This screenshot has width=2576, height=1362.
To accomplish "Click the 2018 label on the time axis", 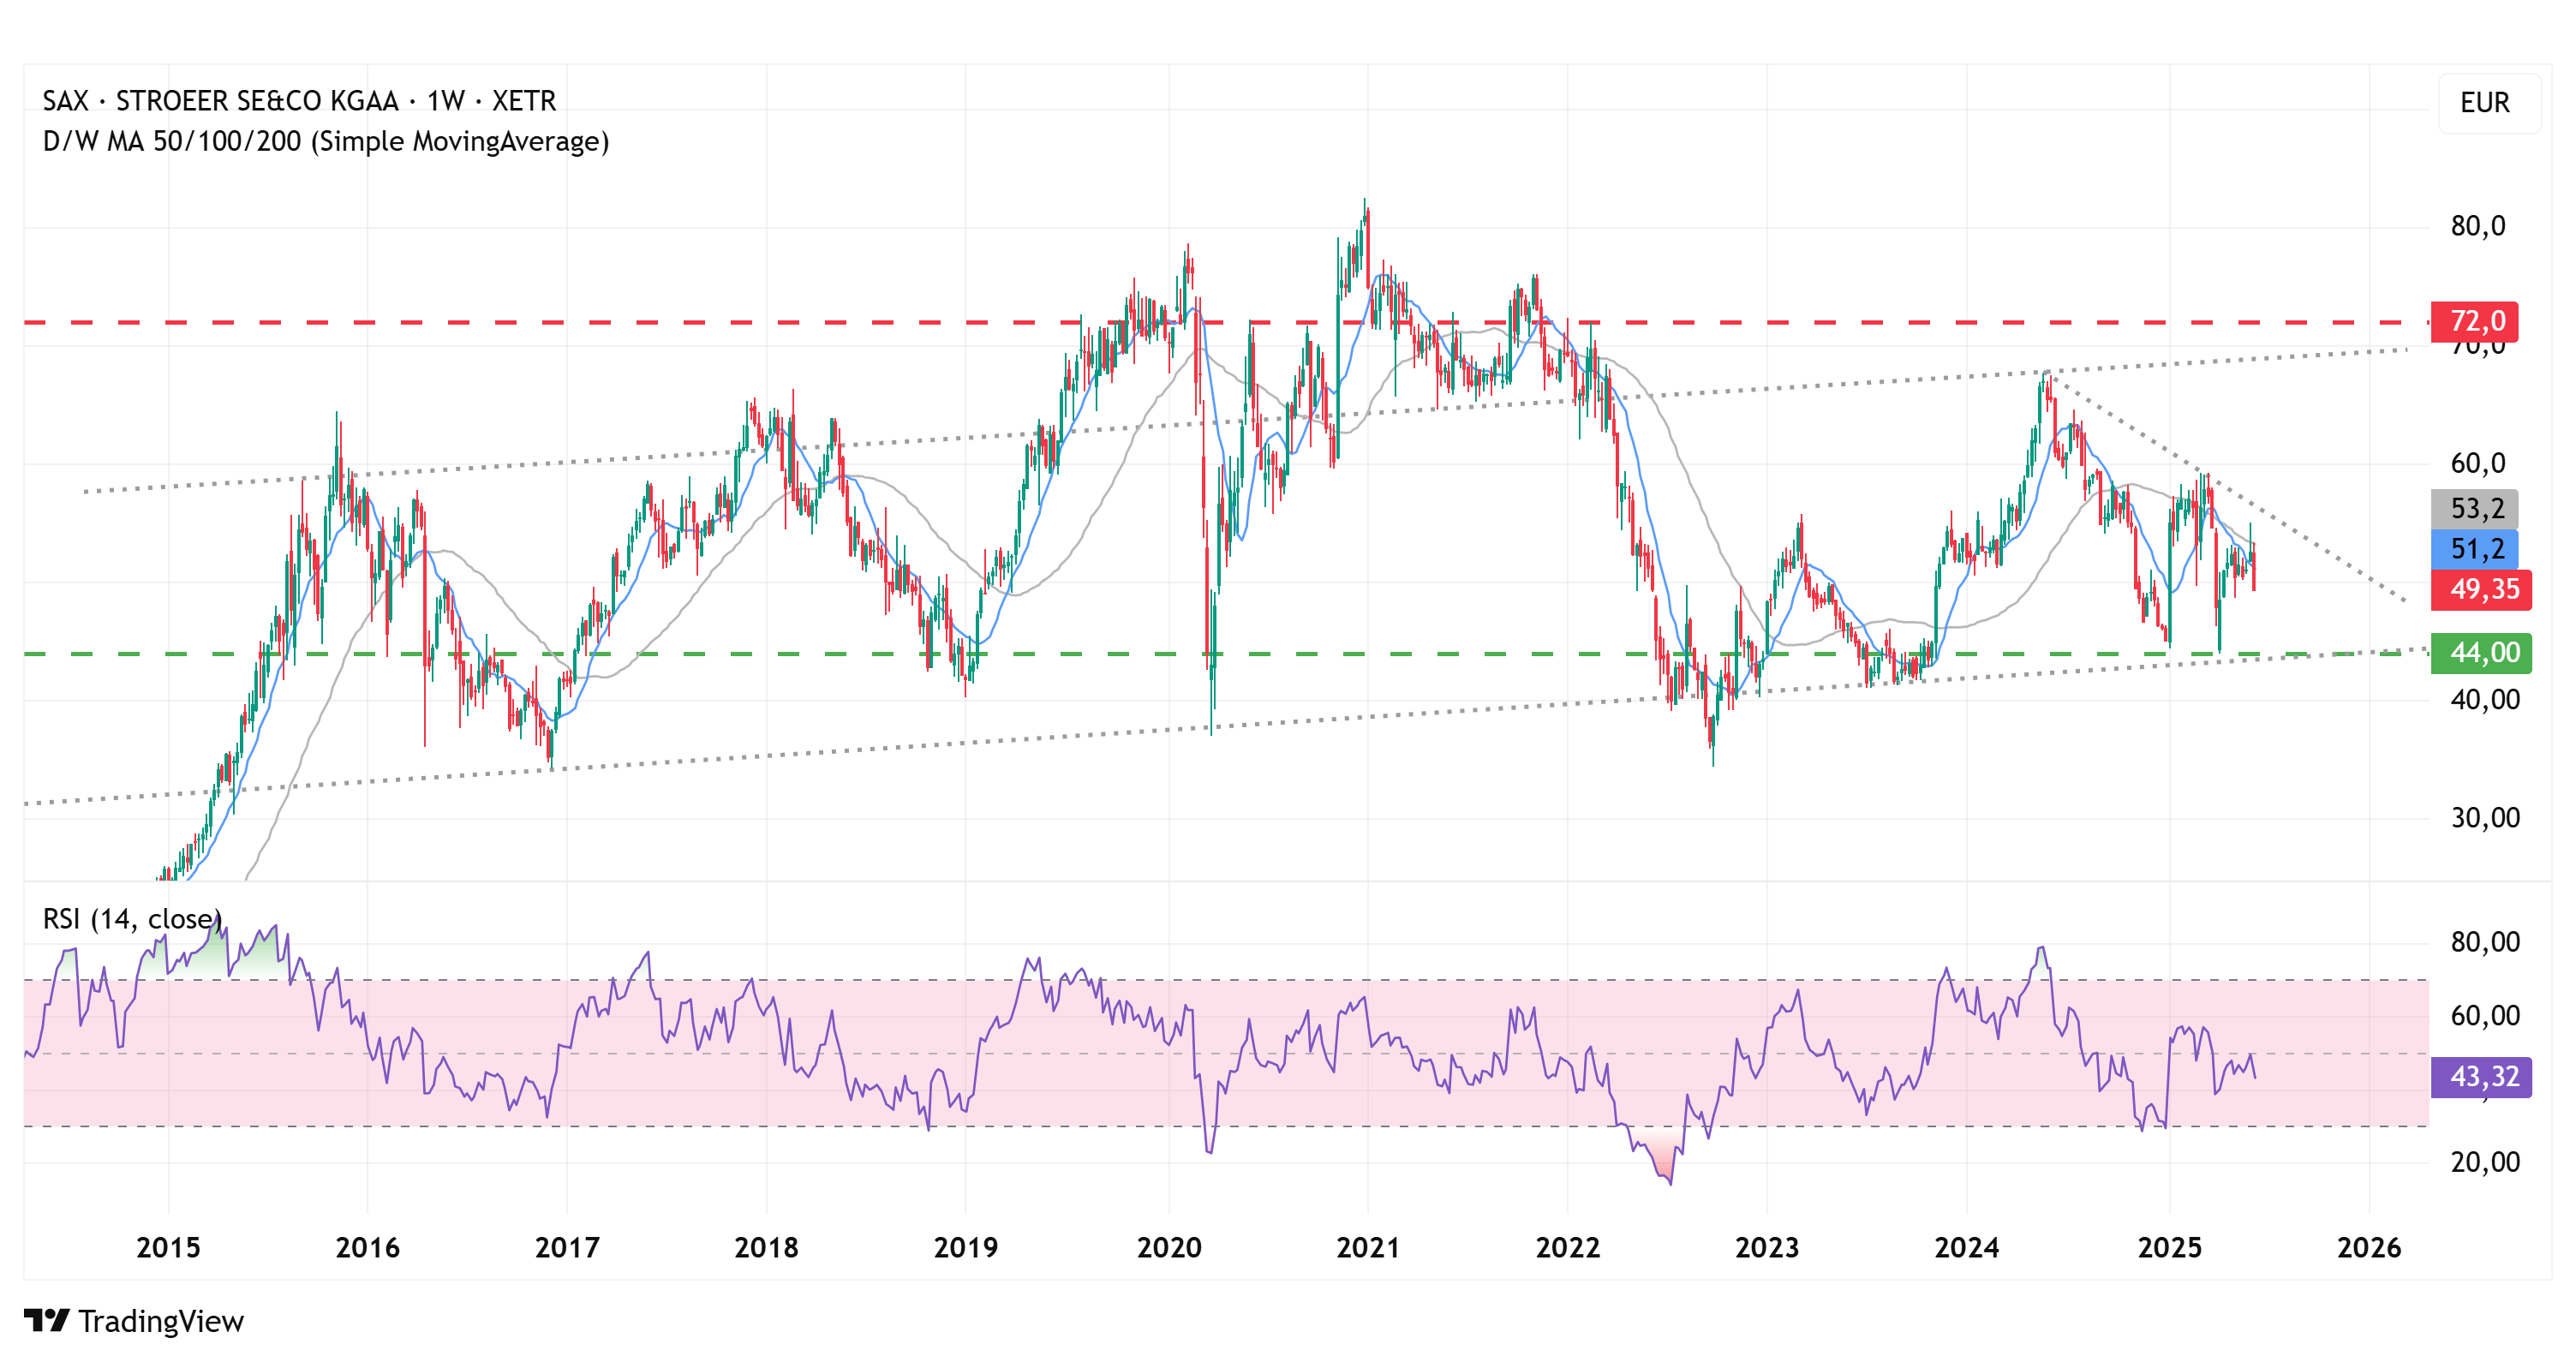I will point(766,1248).
